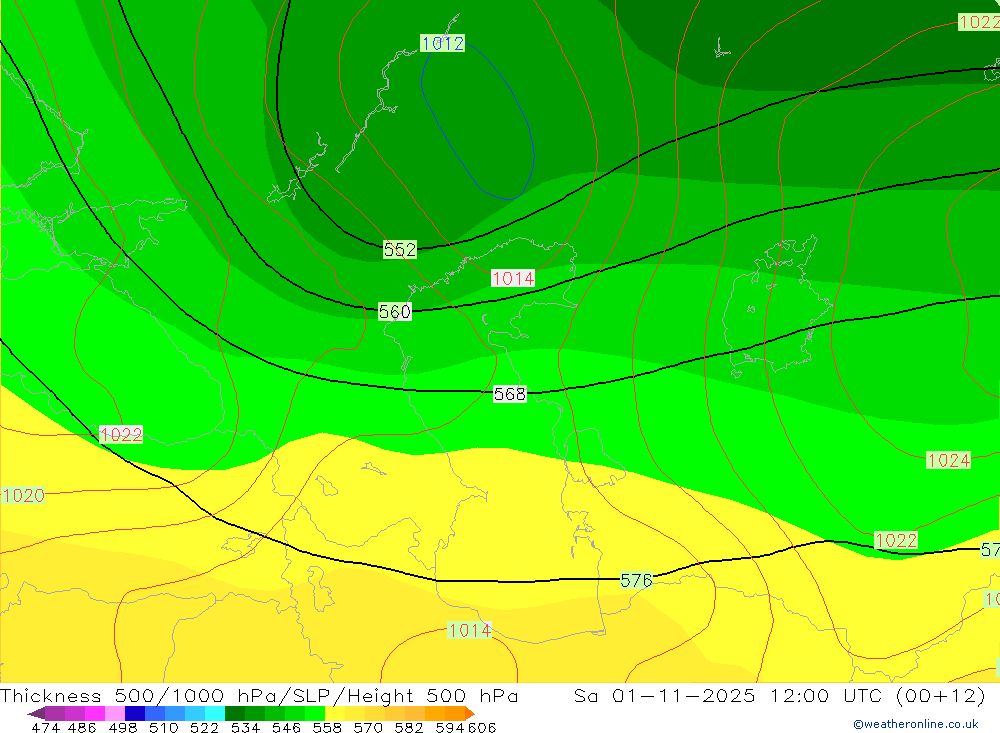Open the weatheronline.co.uk copyright link
This screenshot has width=1000, height=733.
[x=916, y=724]
